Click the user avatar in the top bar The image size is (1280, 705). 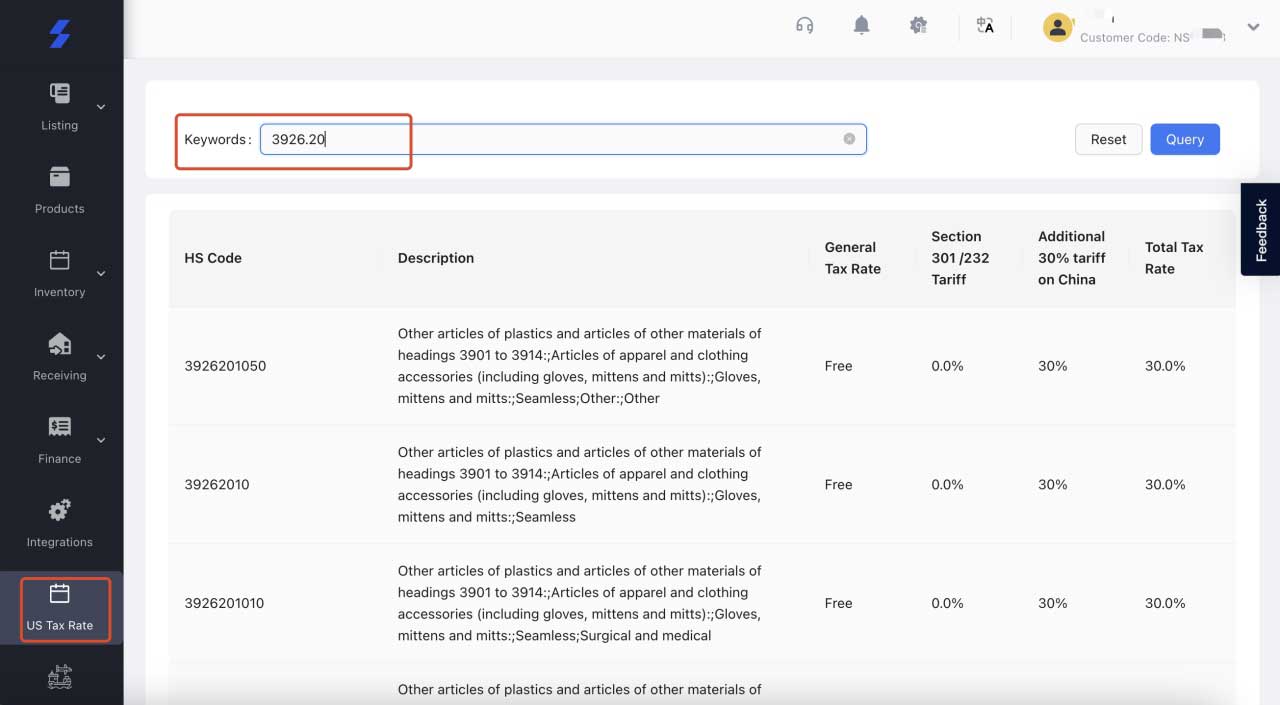click(x=1057, y=27)
